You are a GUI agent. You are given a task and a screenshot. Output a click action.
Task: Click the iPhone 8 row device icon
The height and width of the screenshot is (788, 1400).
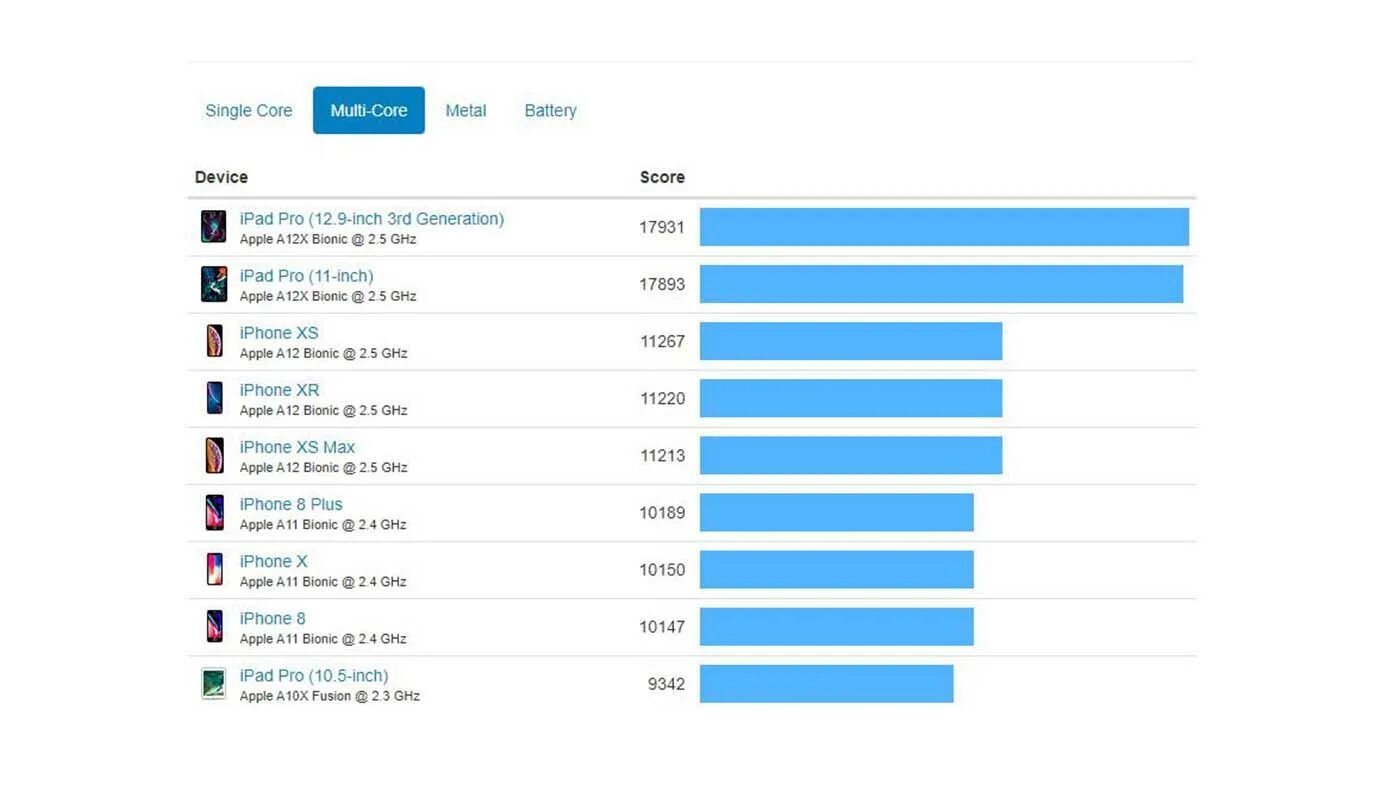(x=214, y=626)
